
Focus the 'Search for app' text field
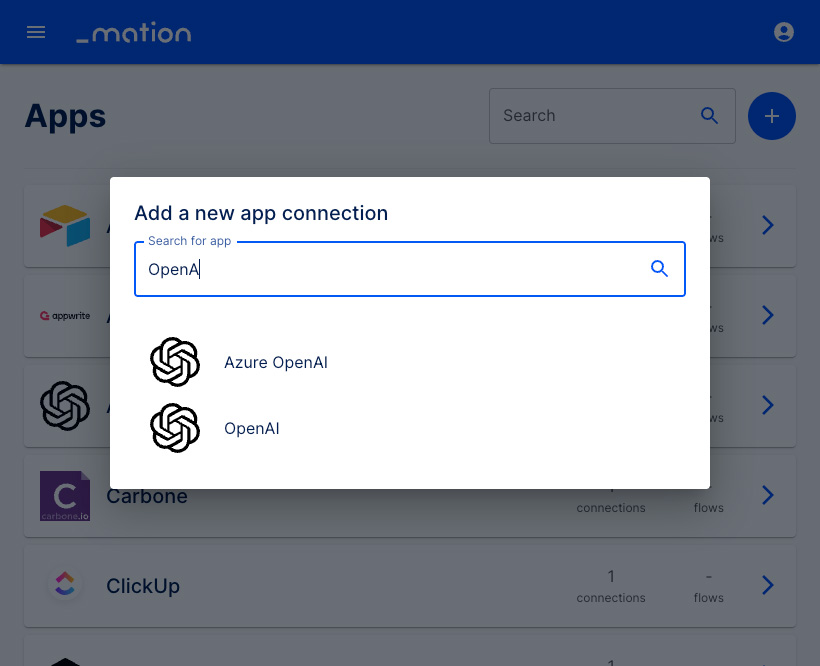click(x=410, y=269)
